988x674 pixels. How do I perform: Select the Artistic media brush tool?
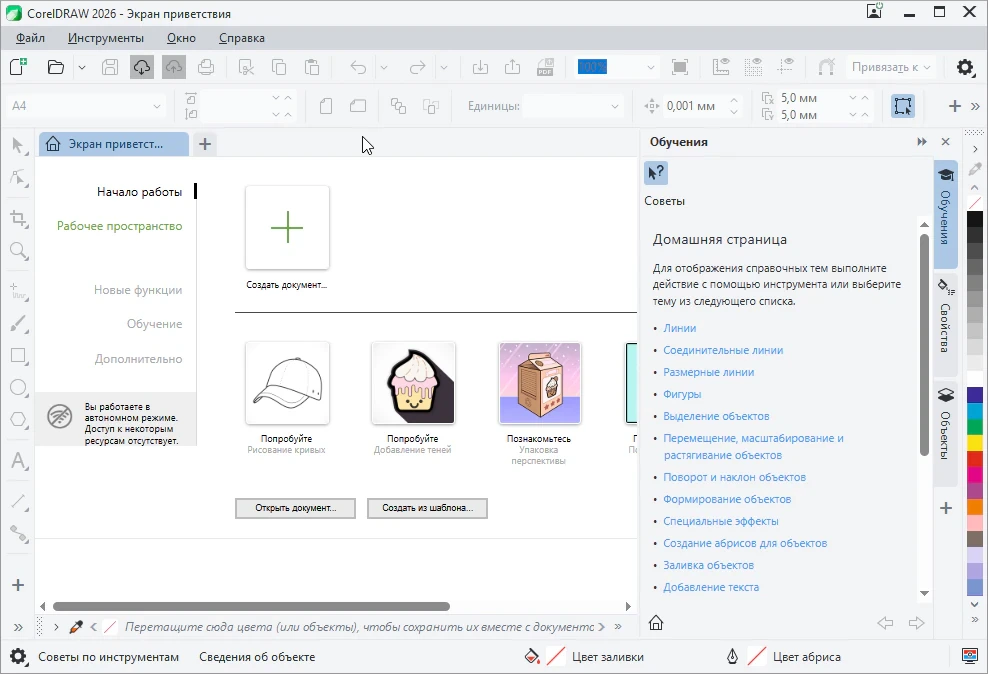point(18,324)
